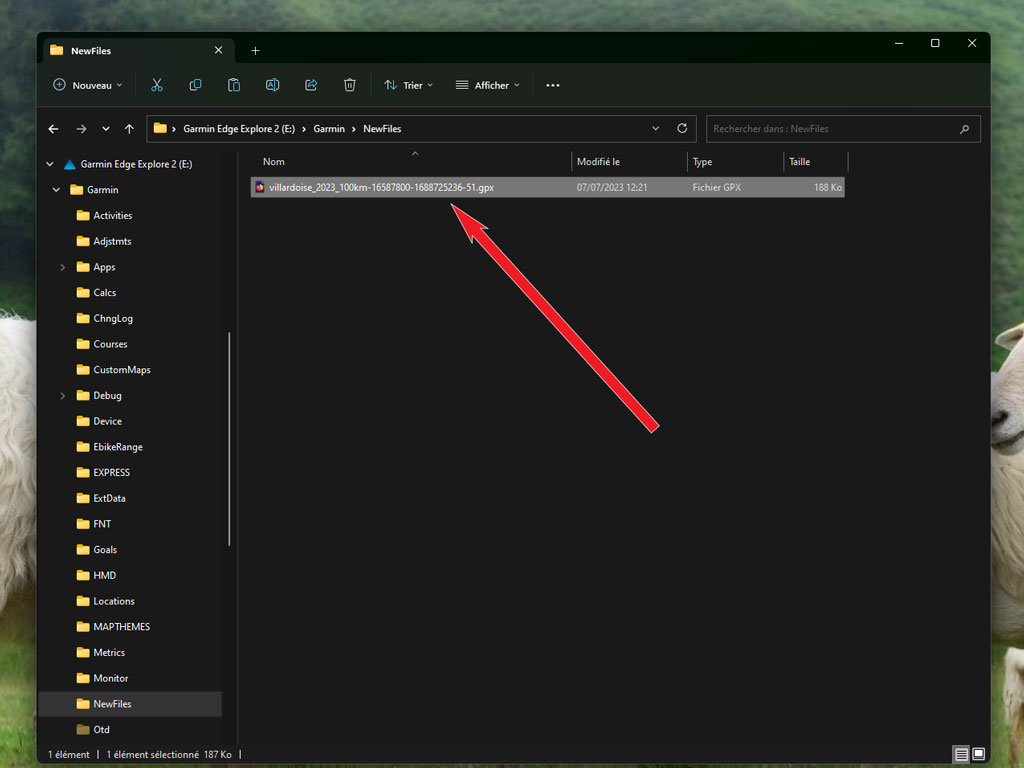Switch to details view in status bar
Image resolution: width=1024 pixels, height=768 pixels.
(961, 754)
